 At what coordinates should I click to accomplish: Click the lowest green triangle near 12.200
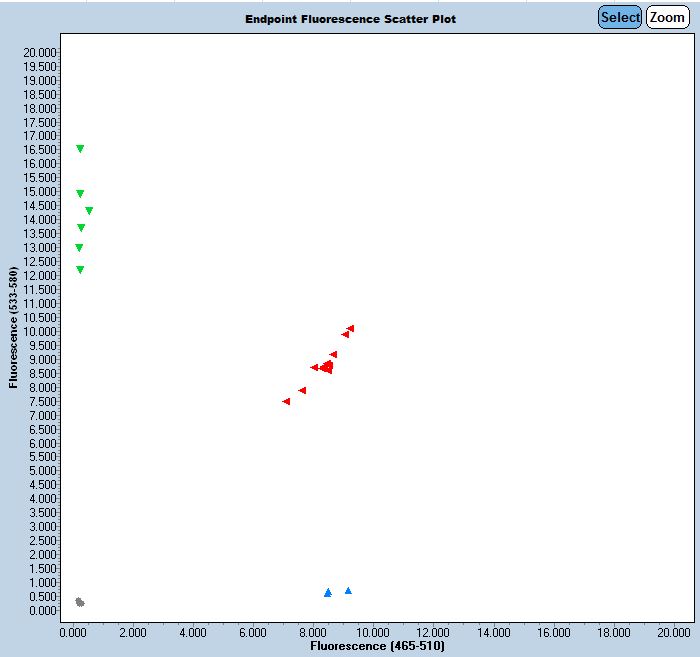(x=80, y=270)
